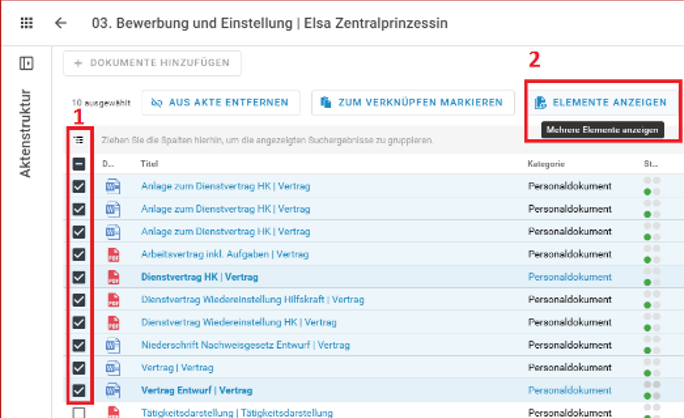Click Personaldokument cell in Niederschrift Nachweisgesetz row
Screen dimensions: 684x418
point(570,345)
